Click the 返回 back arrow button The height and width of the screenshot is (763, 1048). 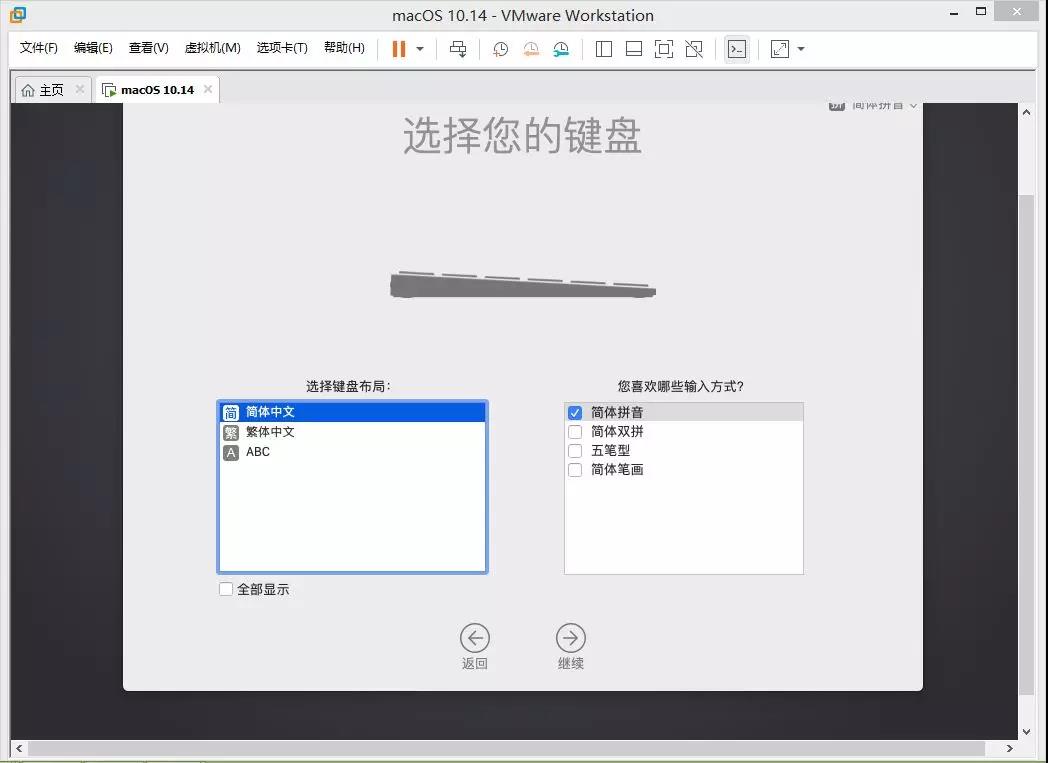[x=475, y=638]
